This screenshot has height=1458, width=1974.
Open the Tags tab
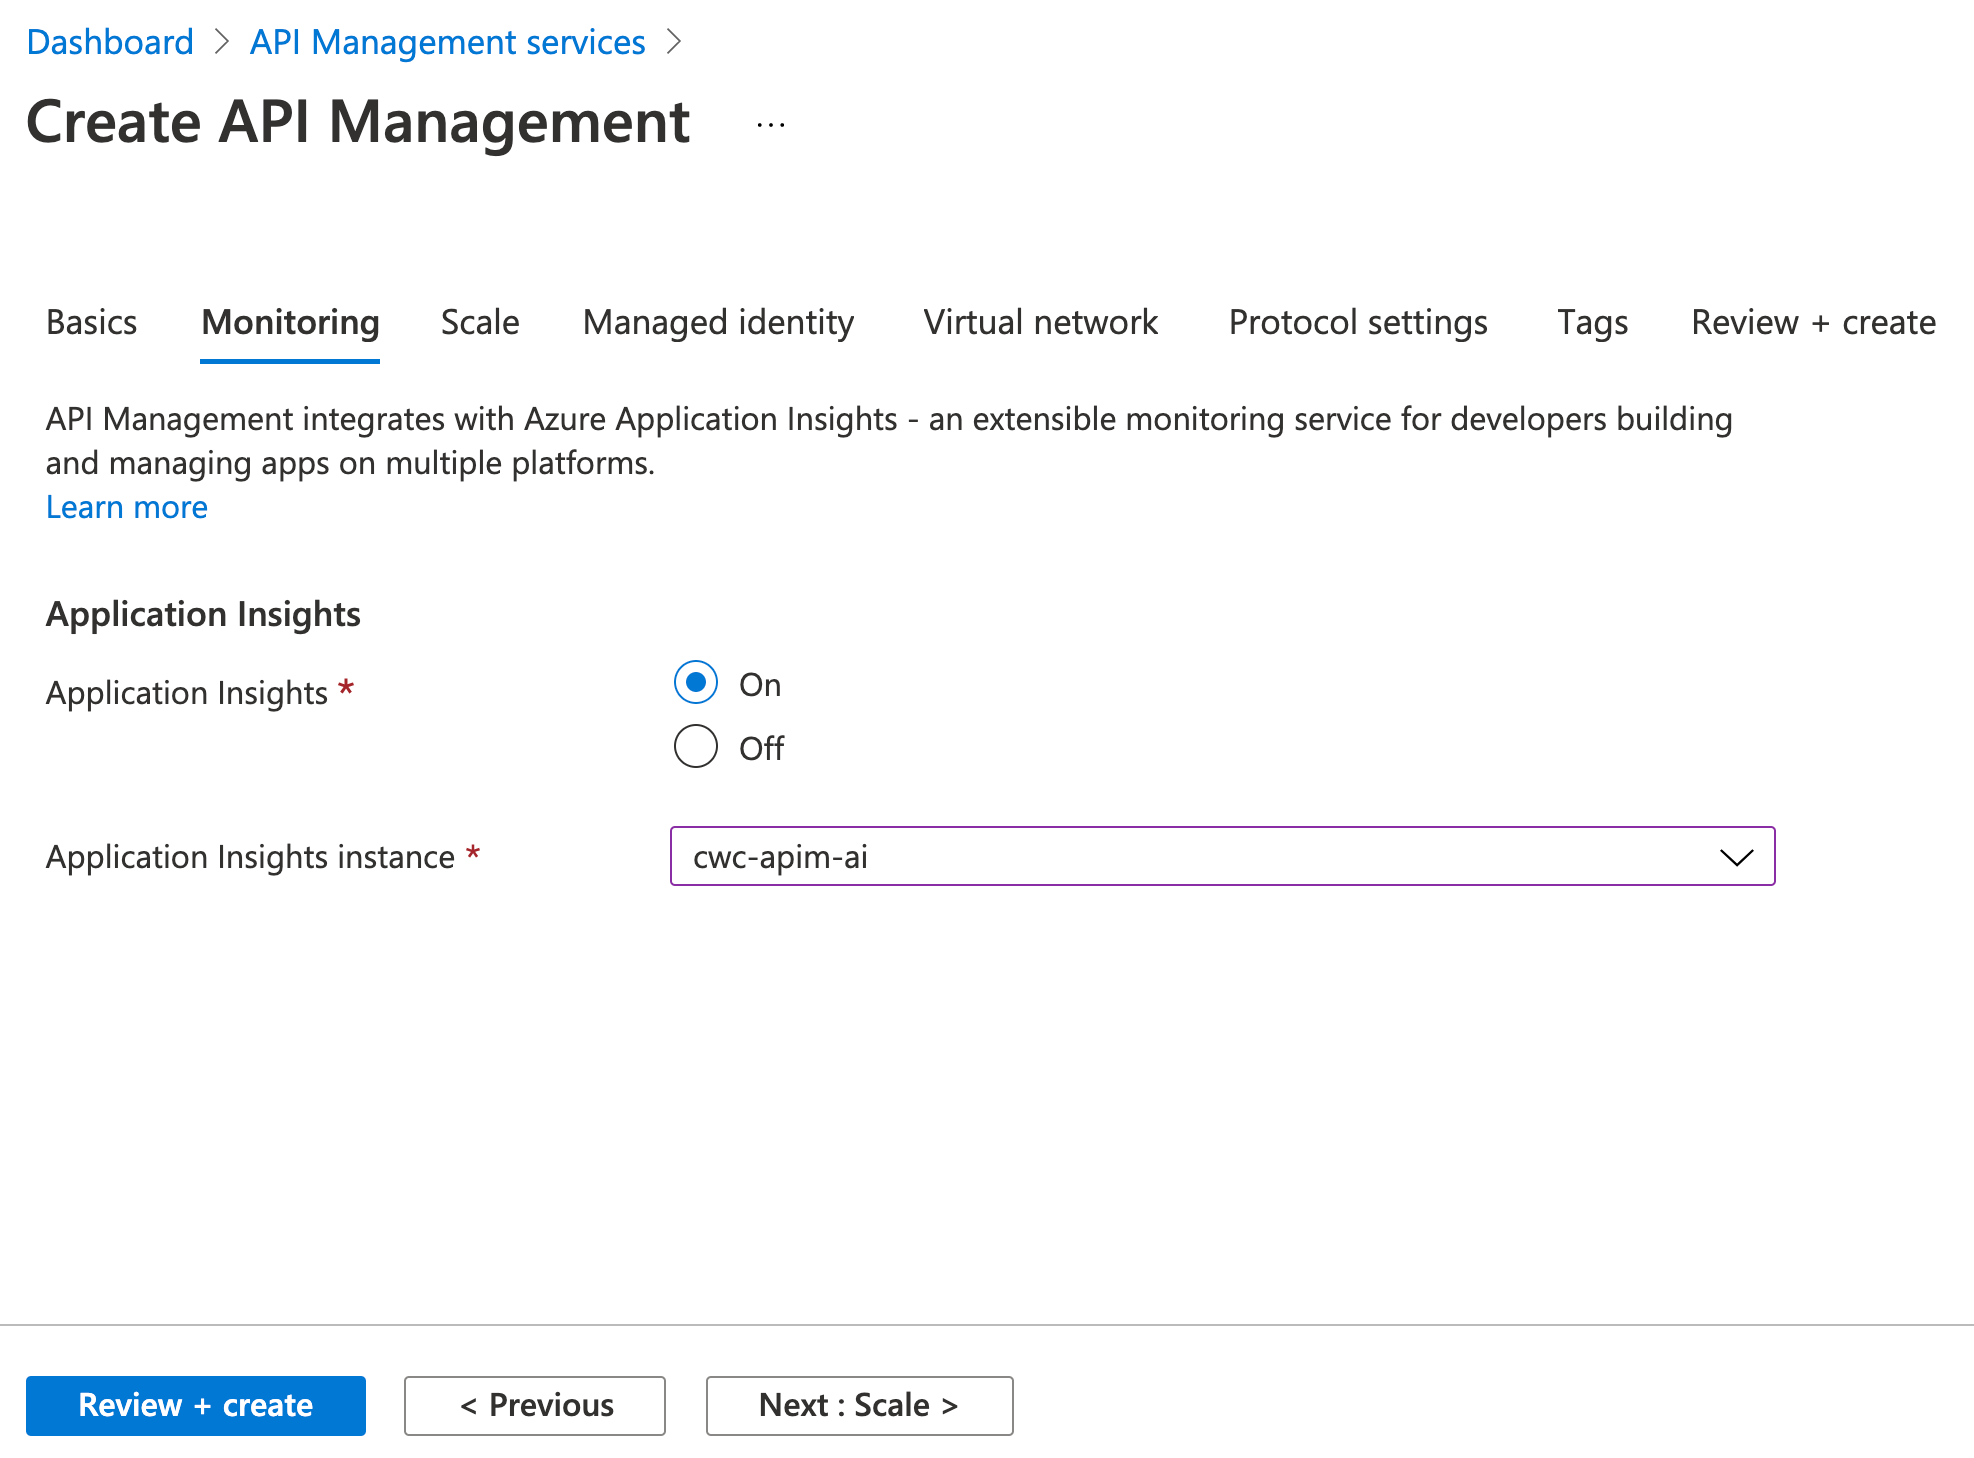[1592, 322]
